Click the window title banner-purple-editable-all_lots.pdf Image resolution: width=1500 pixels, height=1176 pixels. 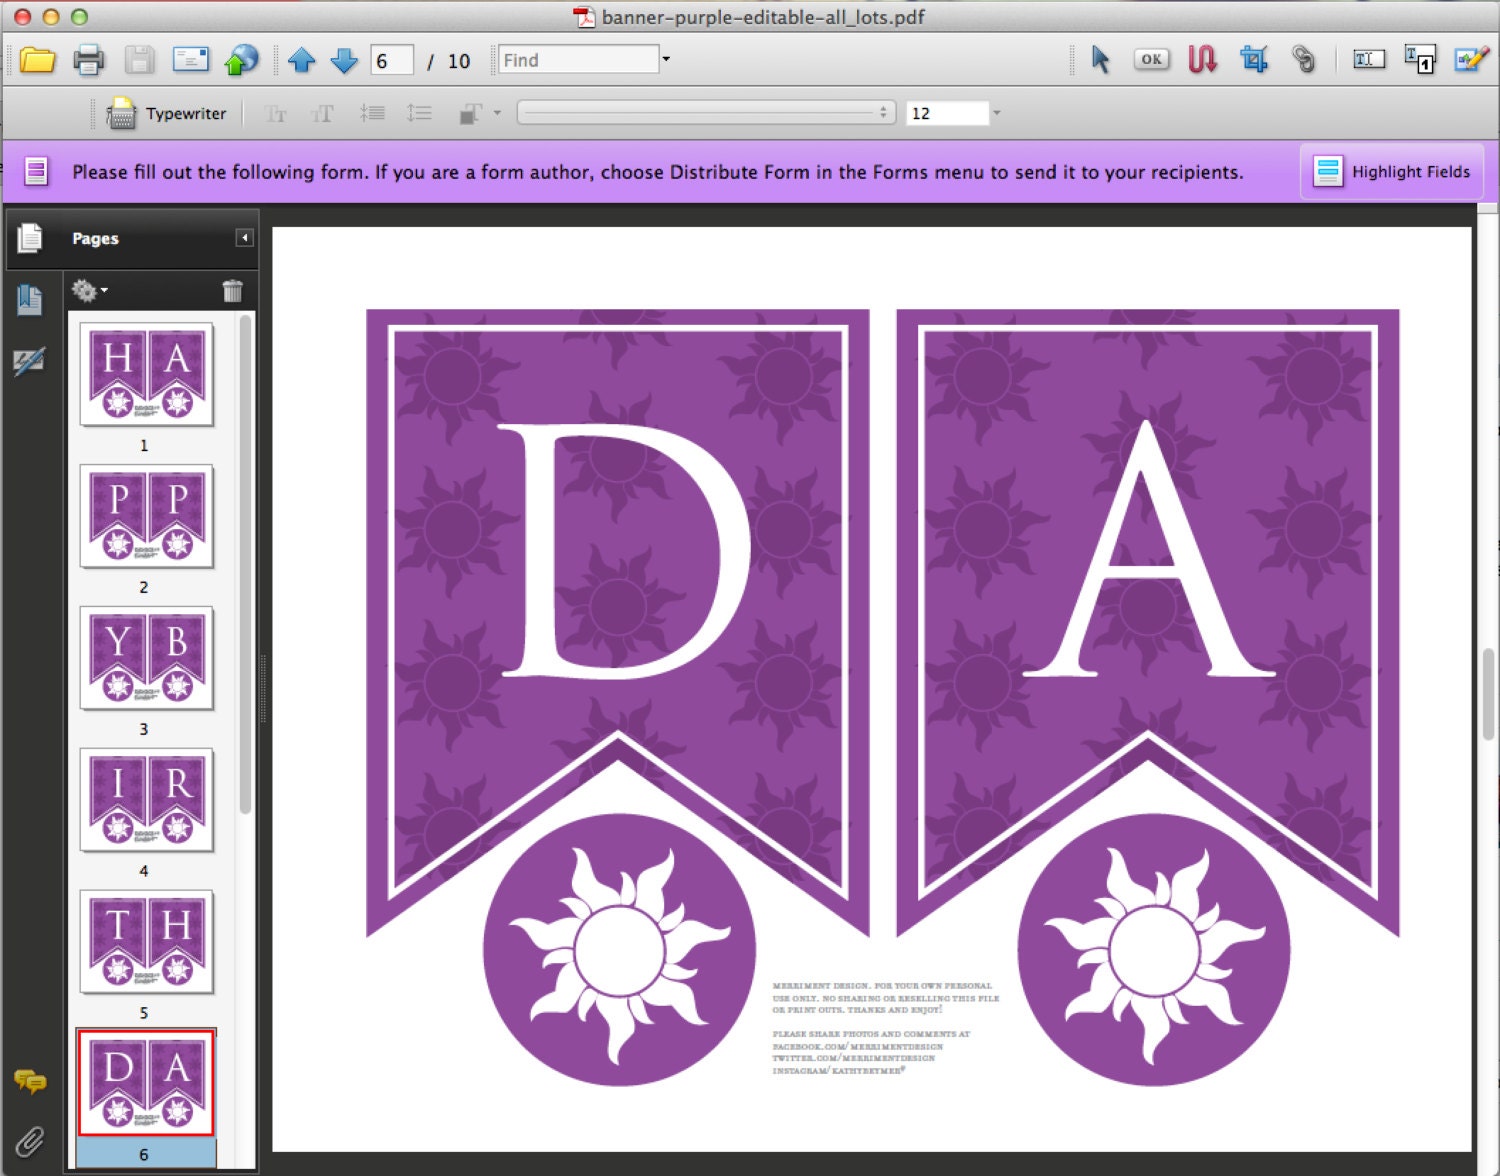click(762, 17)
